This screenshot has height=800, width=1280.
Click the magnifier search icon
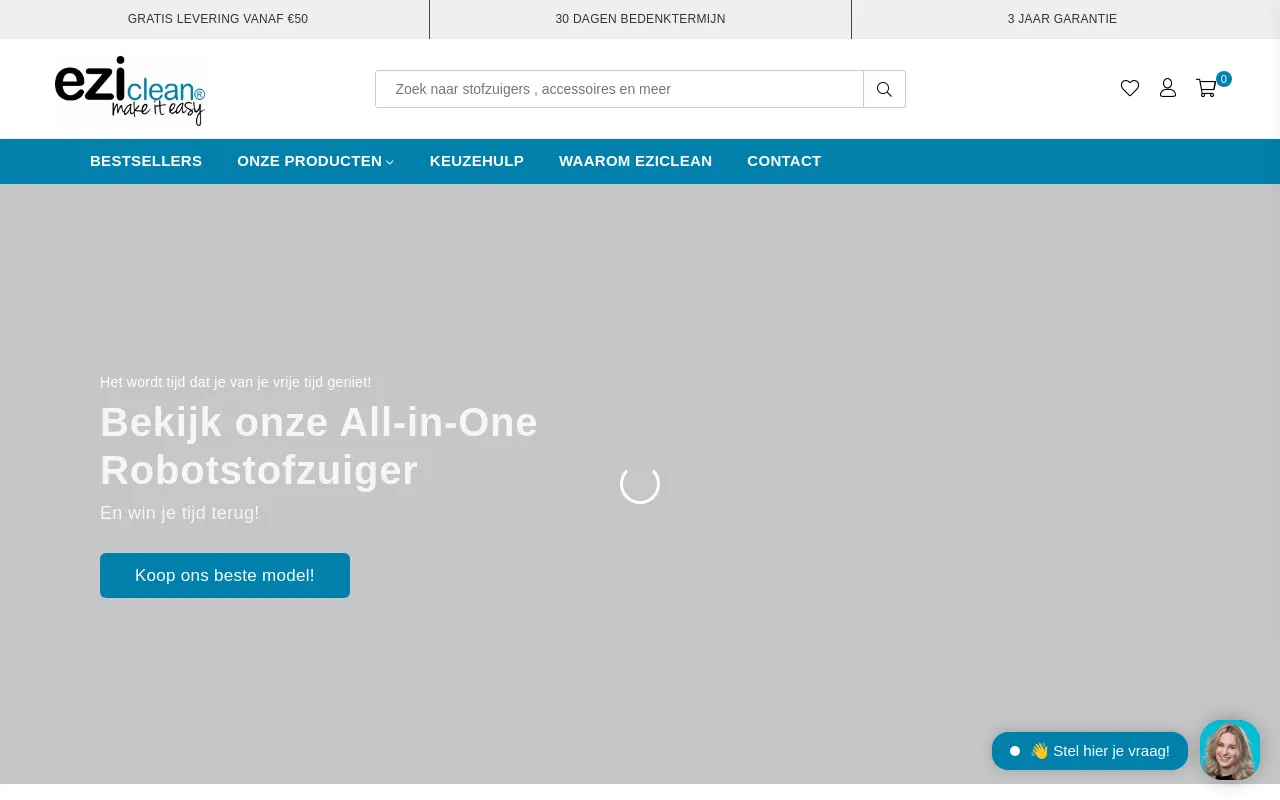[884, 89]
